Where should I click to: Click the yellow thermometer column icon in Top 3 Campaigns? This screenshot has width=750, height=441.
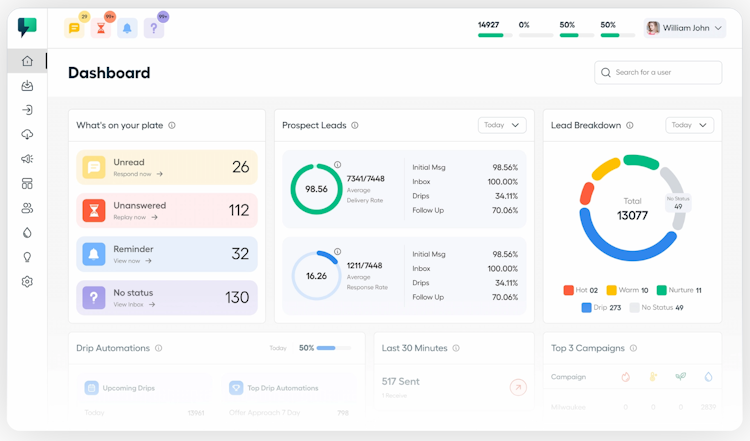click(653, 377)
